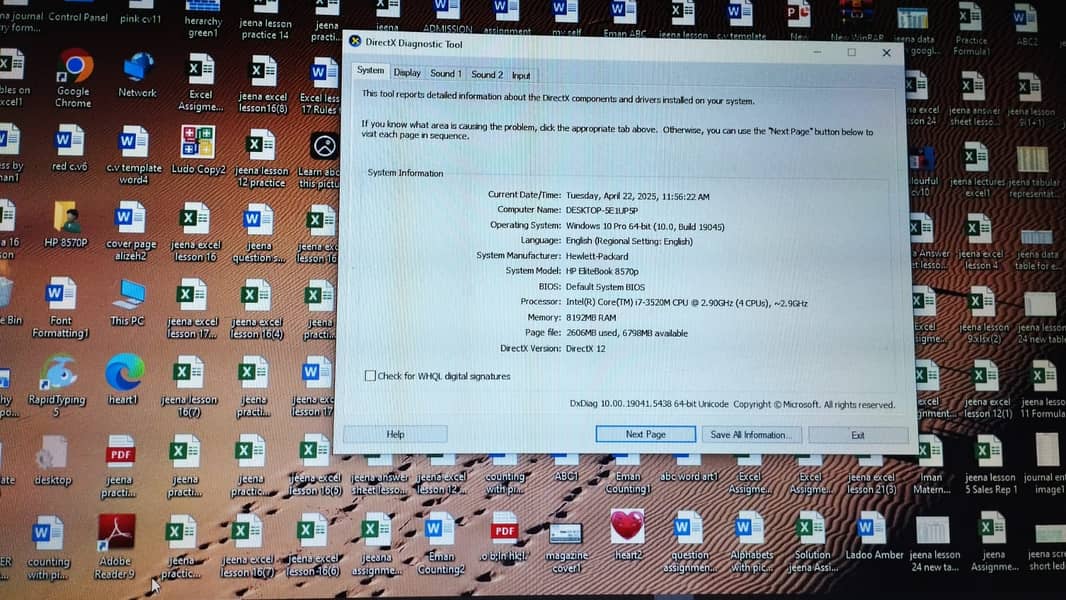Click the Exit button
Image resolution: width=1066 pixels, height=600 pixels.
coord(858,436)
